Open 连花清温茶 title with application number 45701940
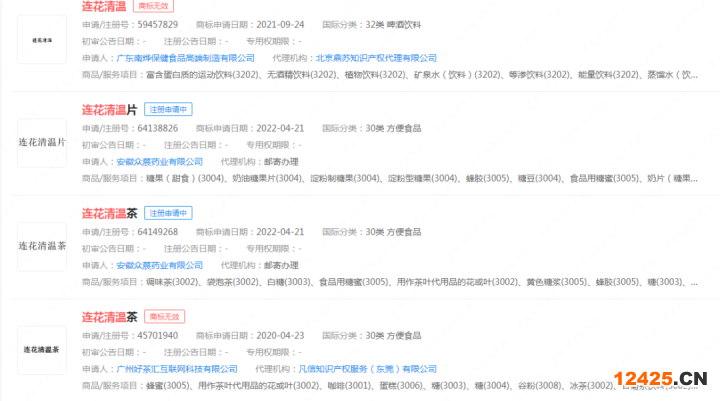Viewport: 720px width, 401px height. tap(109, 317)
